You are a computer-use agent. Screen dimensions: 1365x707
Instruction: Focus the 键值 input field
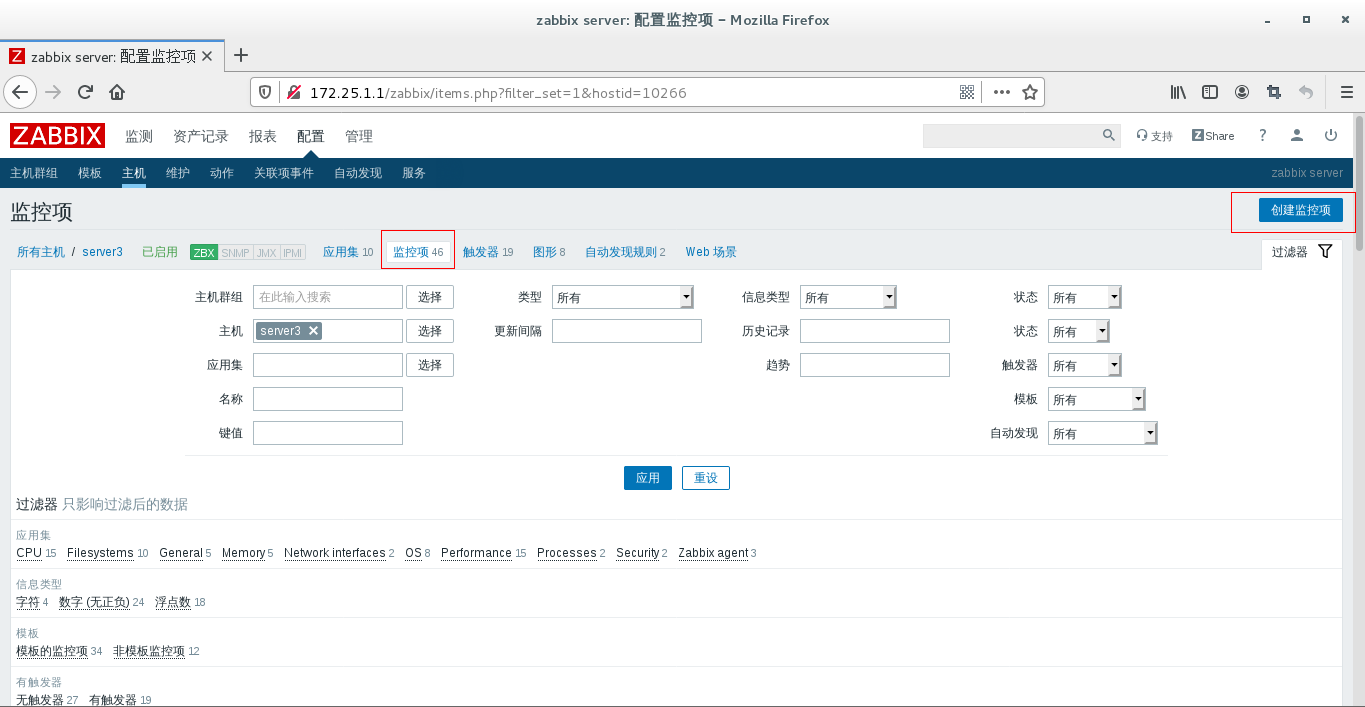(328, 433)
